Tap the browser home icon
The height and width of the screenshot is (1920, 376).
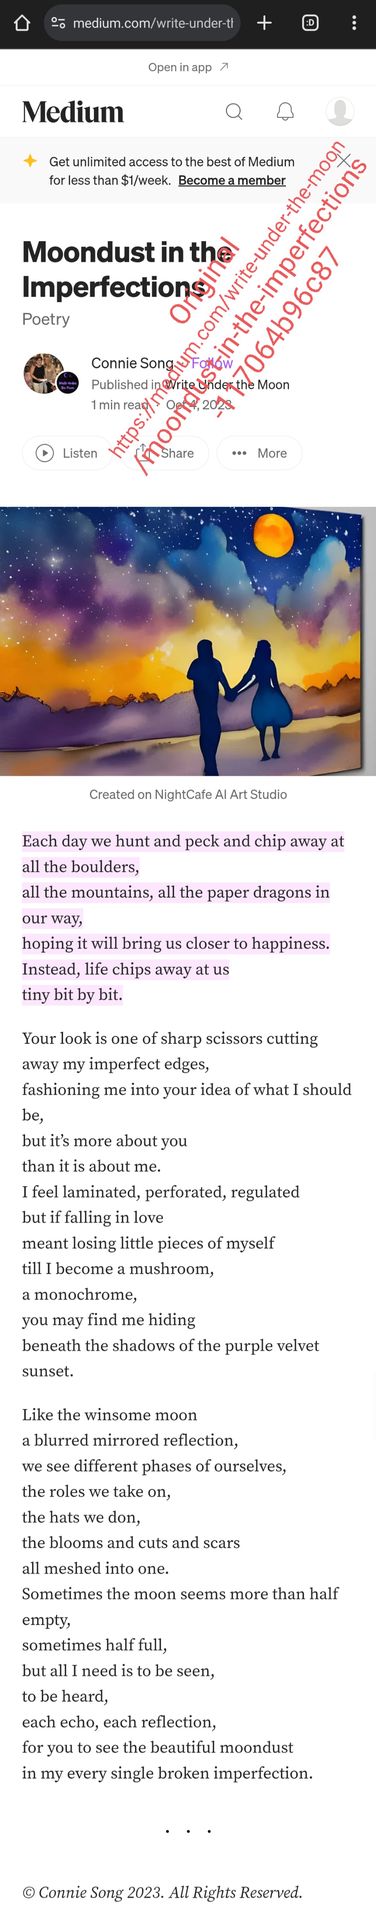tap(22, 23)
